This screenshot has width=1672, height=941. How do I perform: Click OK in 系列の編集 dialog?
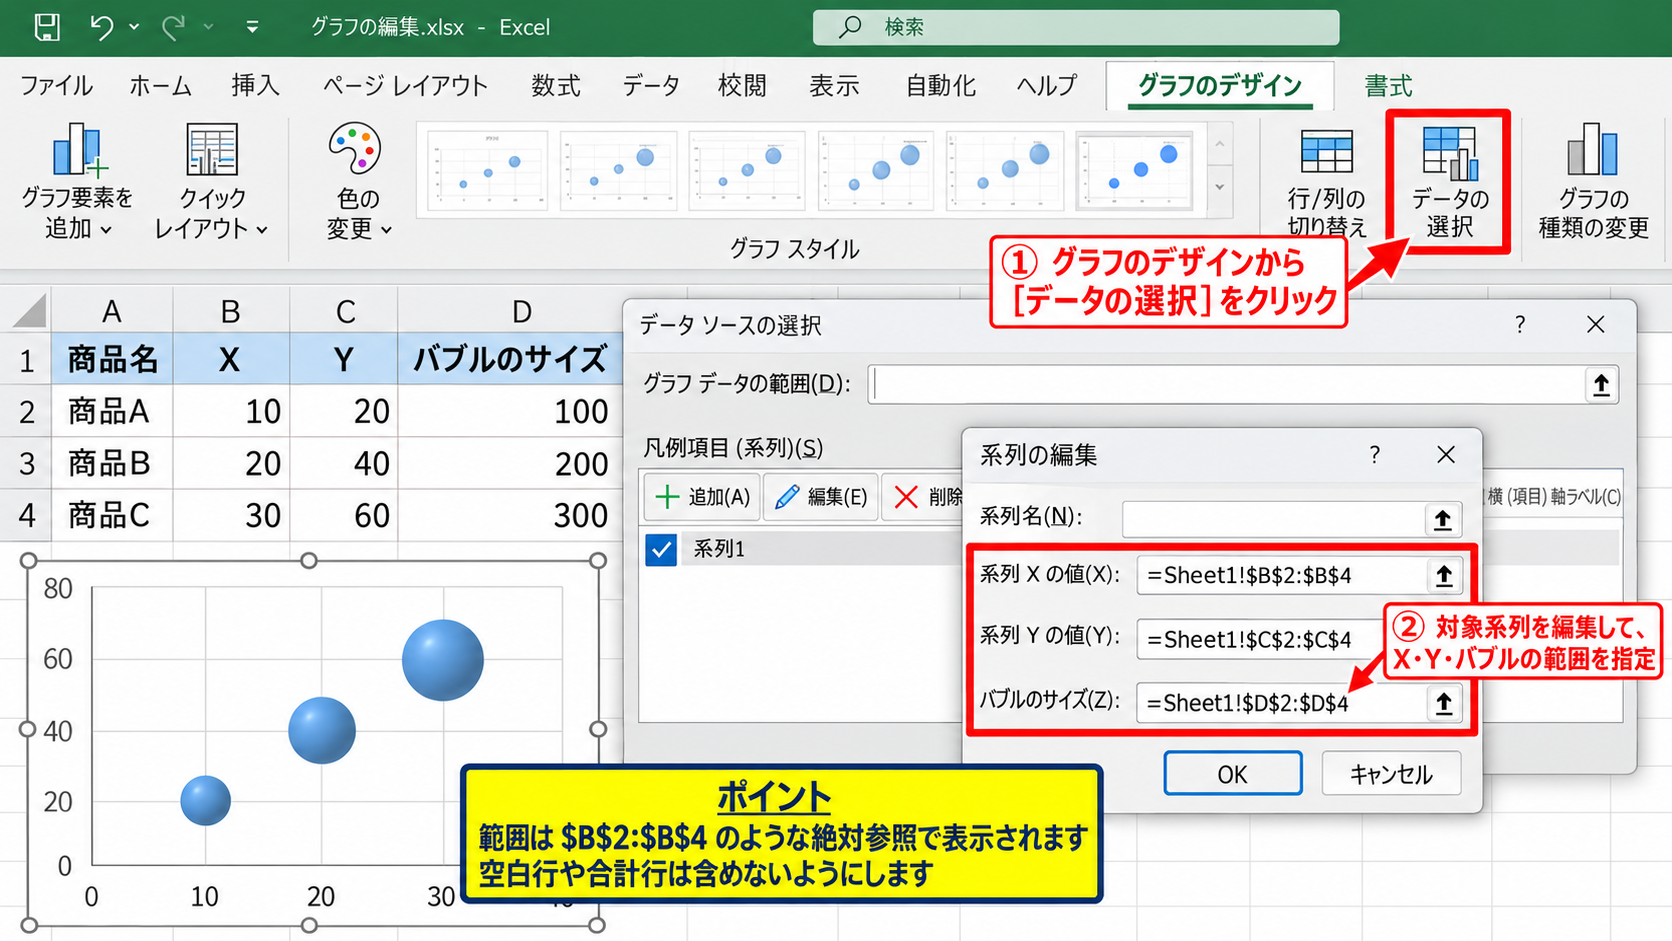click(x=1232, y=774)
